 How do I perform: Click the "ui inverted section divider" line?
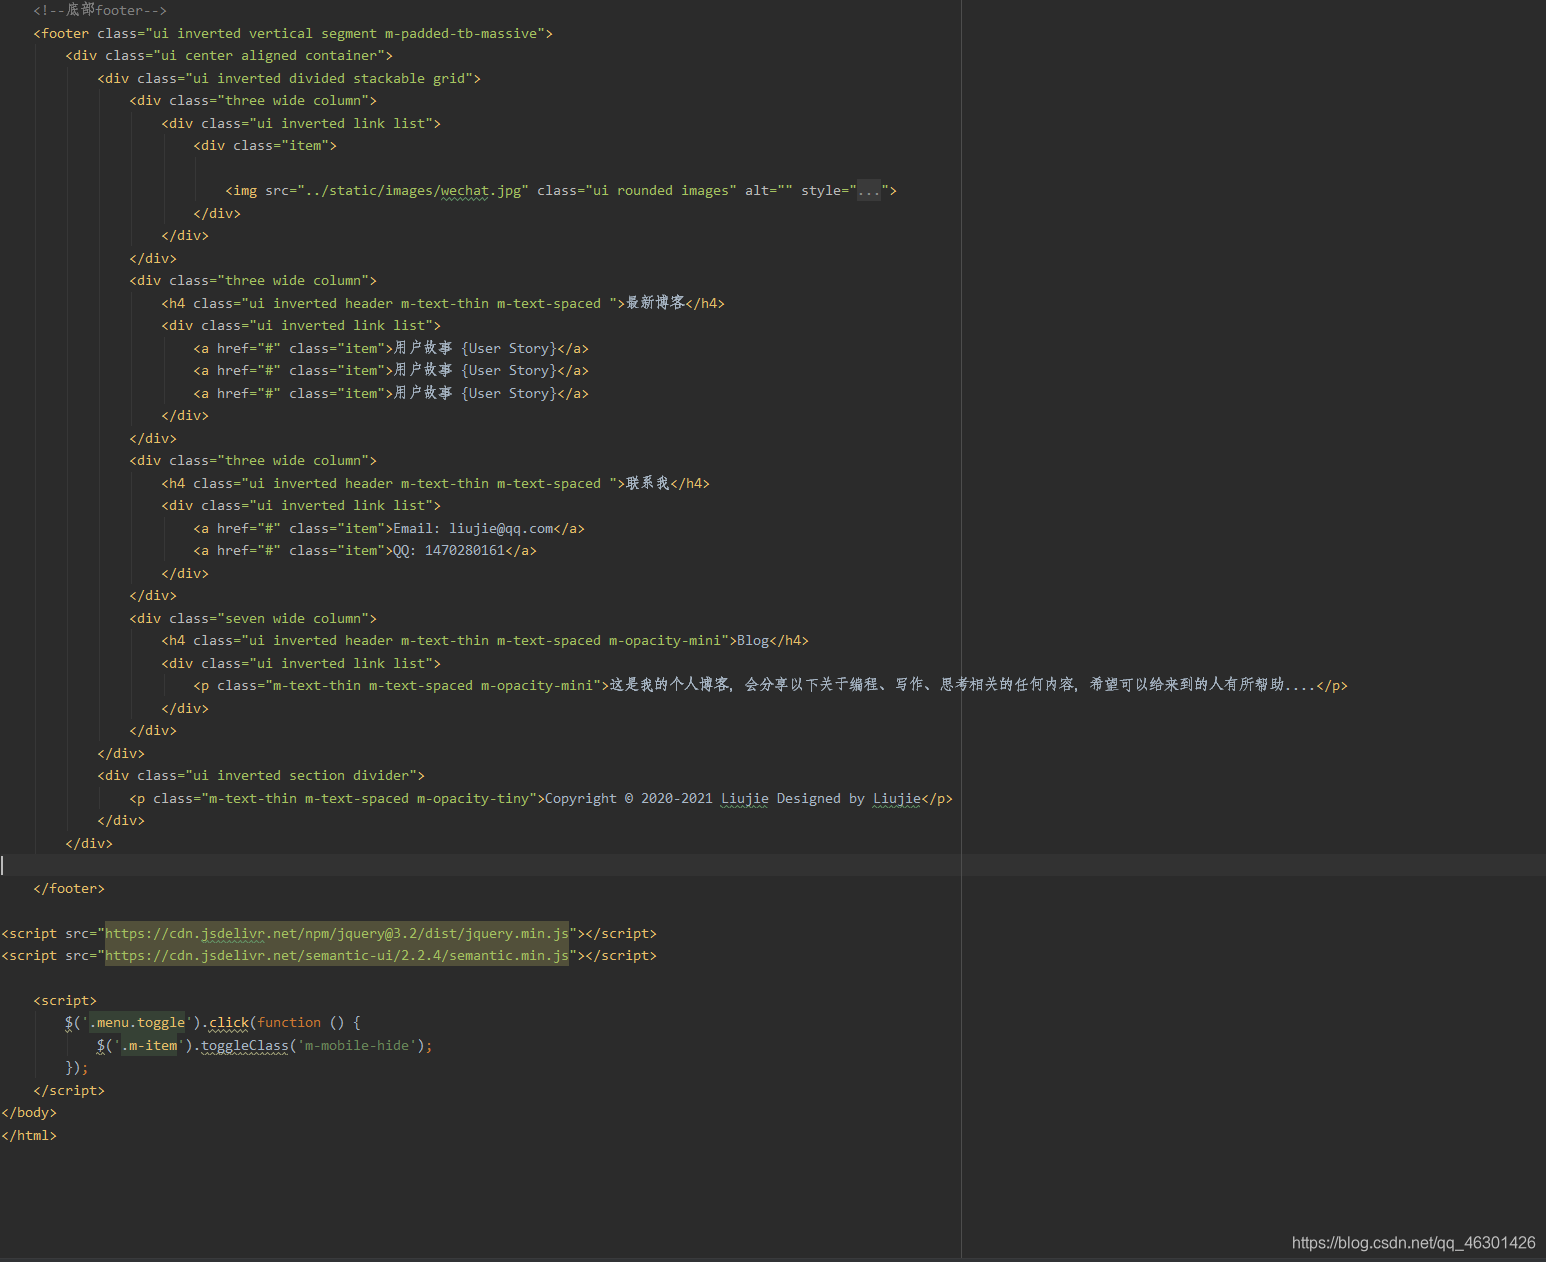pos(261,775)
